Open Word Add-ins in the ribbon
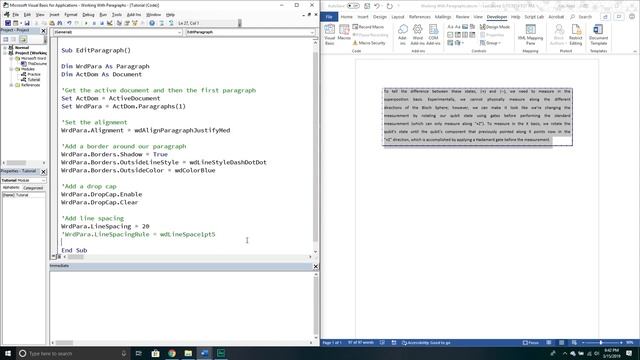The height and width of the screenshot is (360, 640). tap(417, 35)
